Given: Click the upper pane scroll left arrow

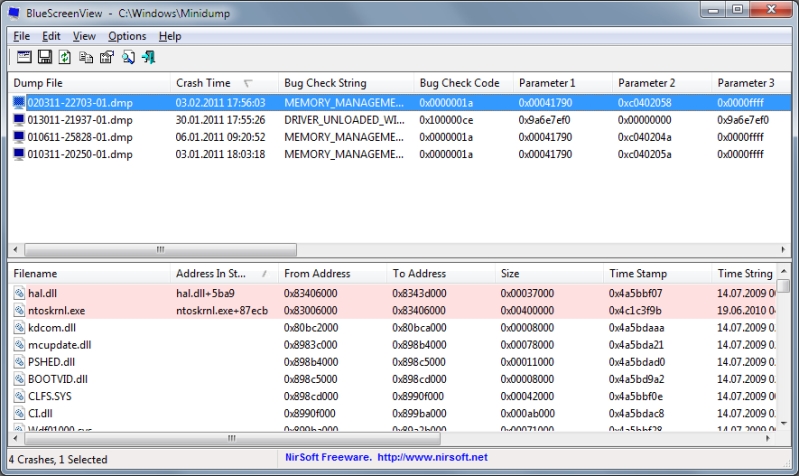Looking at the screenshot, I should click(x=16, y=250).
